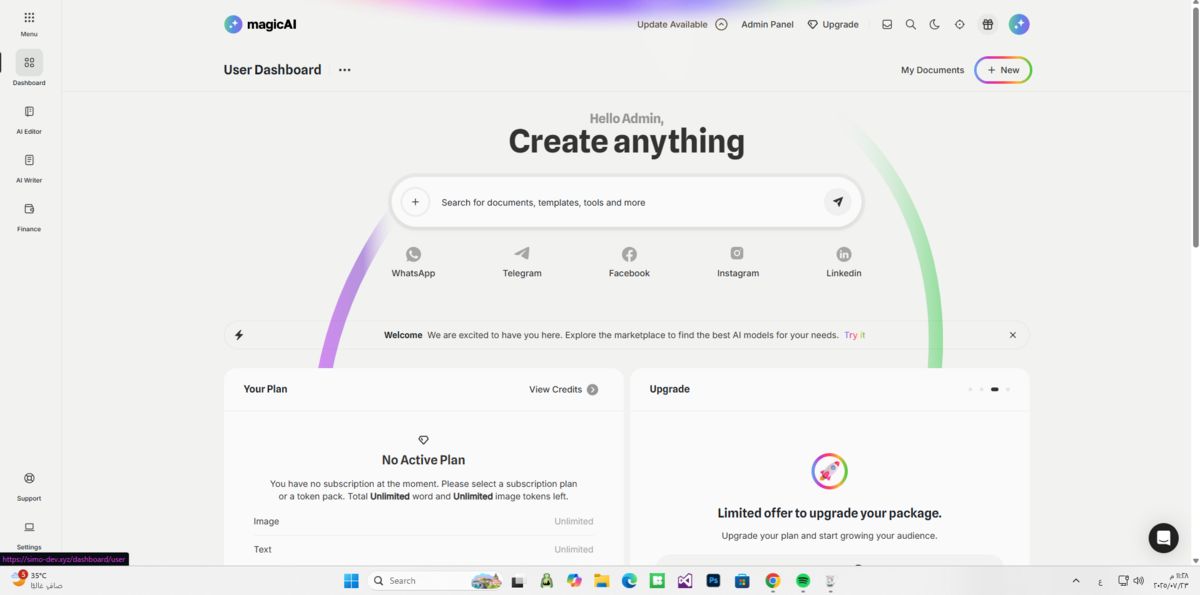Click the New button
Screen dimensions: 1200x595
tap(1003, 70)
